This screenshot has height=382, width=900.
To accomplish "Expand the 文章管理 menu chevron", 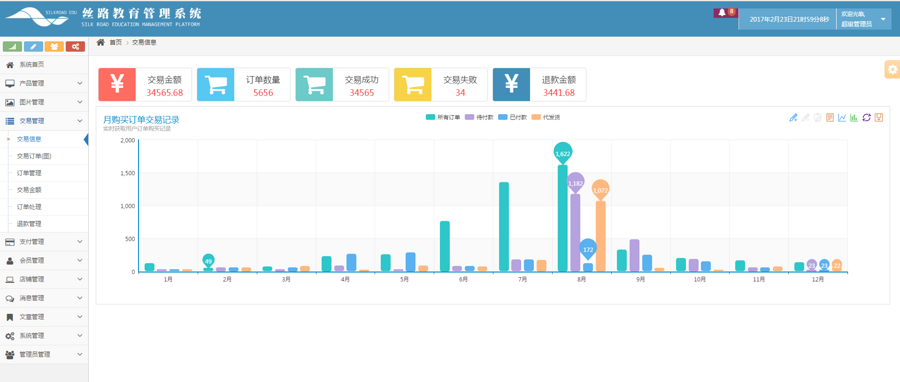I will click(80, 317).
